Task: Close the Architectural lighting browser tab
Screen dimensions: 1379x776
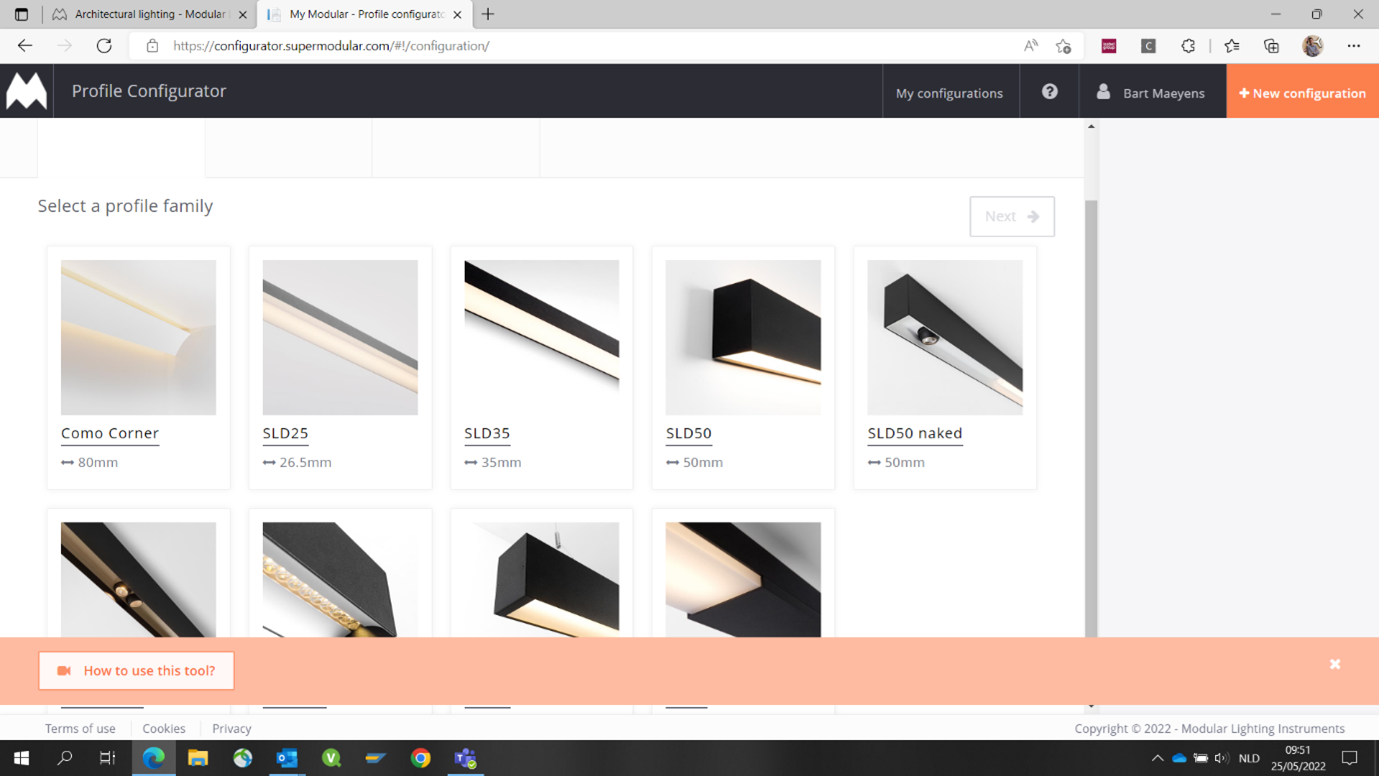Action: (243, 15)
